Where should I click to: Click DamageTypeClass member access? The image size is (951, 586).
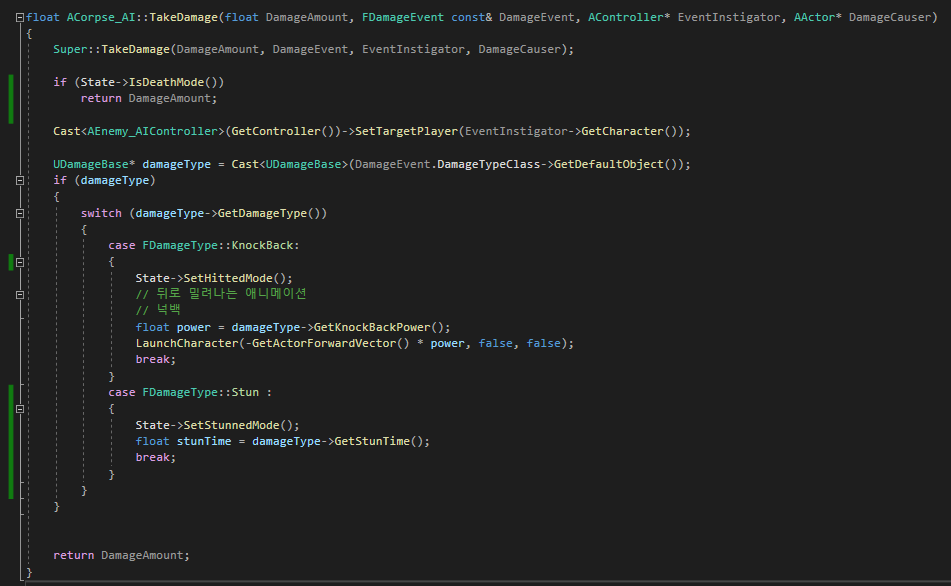tap(488, 164)
